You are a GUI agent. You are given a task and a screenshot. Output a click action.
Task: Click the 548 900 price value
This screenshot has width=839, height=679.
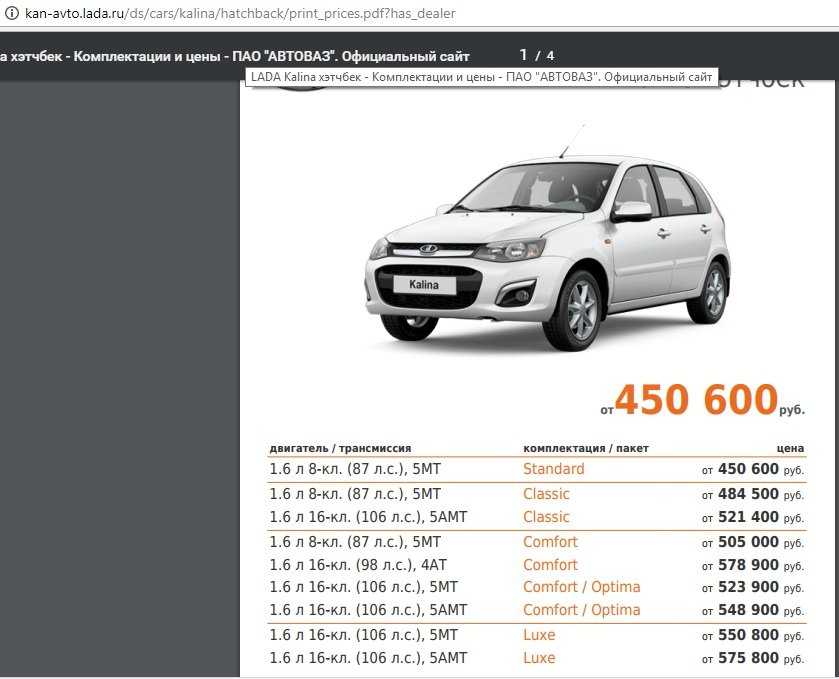coord(748,610)
